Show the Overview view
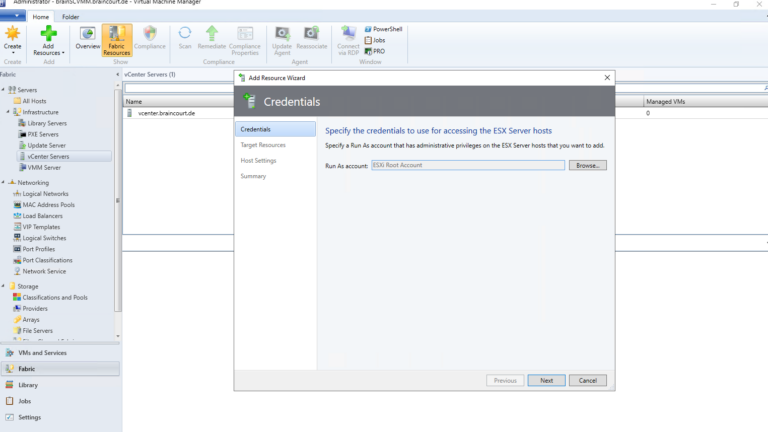768x432 pixels. (88, 38)
